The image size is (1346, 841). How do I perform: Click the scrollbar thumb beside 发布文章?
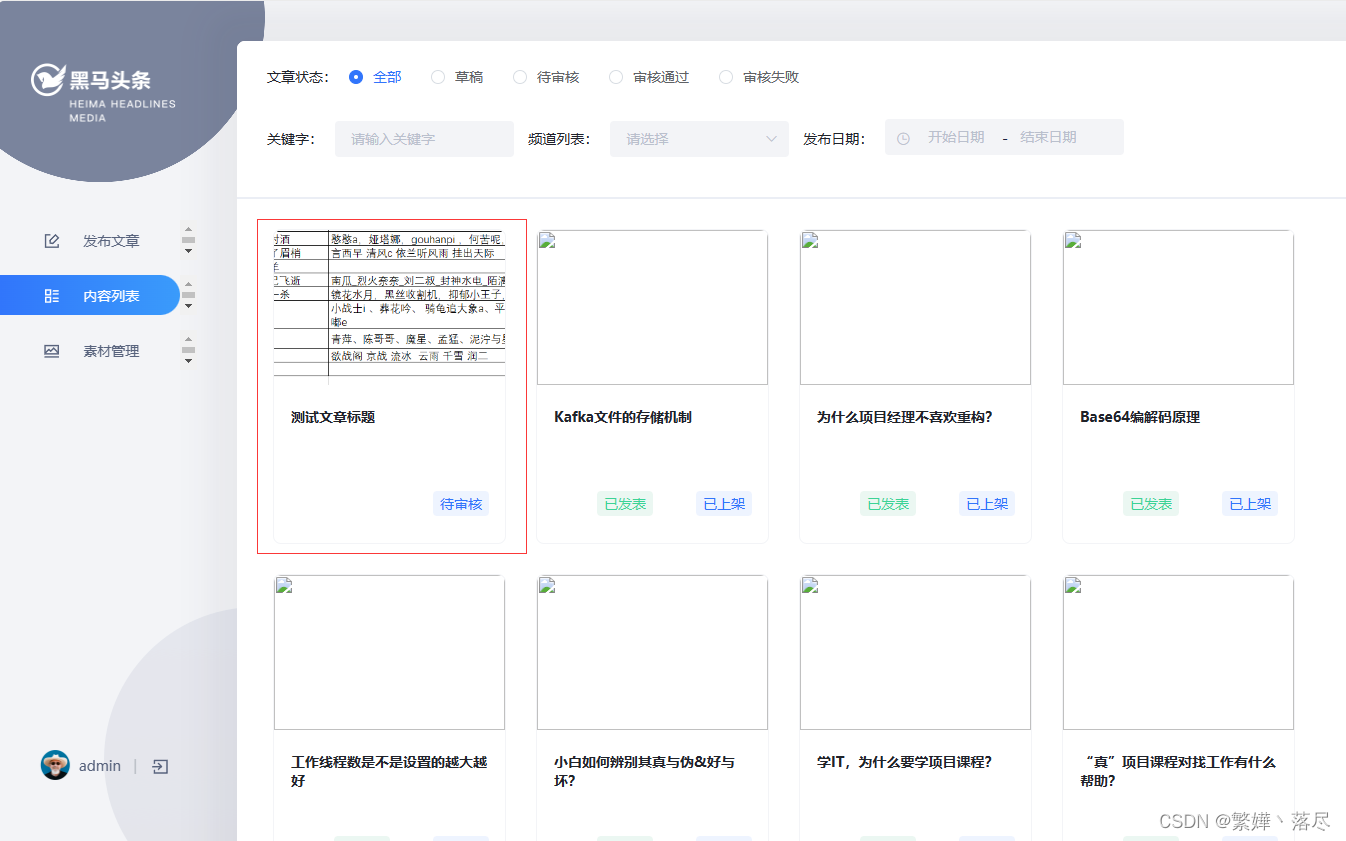coord(188,240)
